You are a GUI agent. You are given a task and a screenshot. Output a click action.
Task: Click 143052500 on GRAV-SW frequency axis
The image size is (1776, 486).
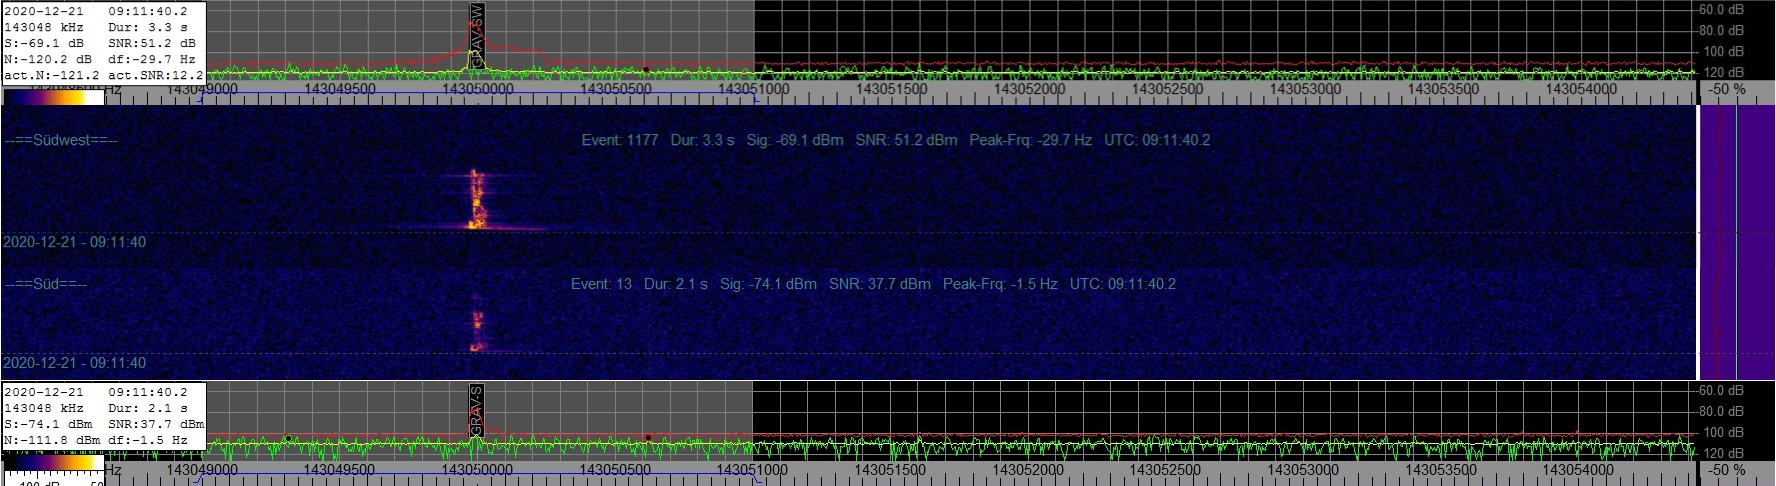click(1168, 90)
